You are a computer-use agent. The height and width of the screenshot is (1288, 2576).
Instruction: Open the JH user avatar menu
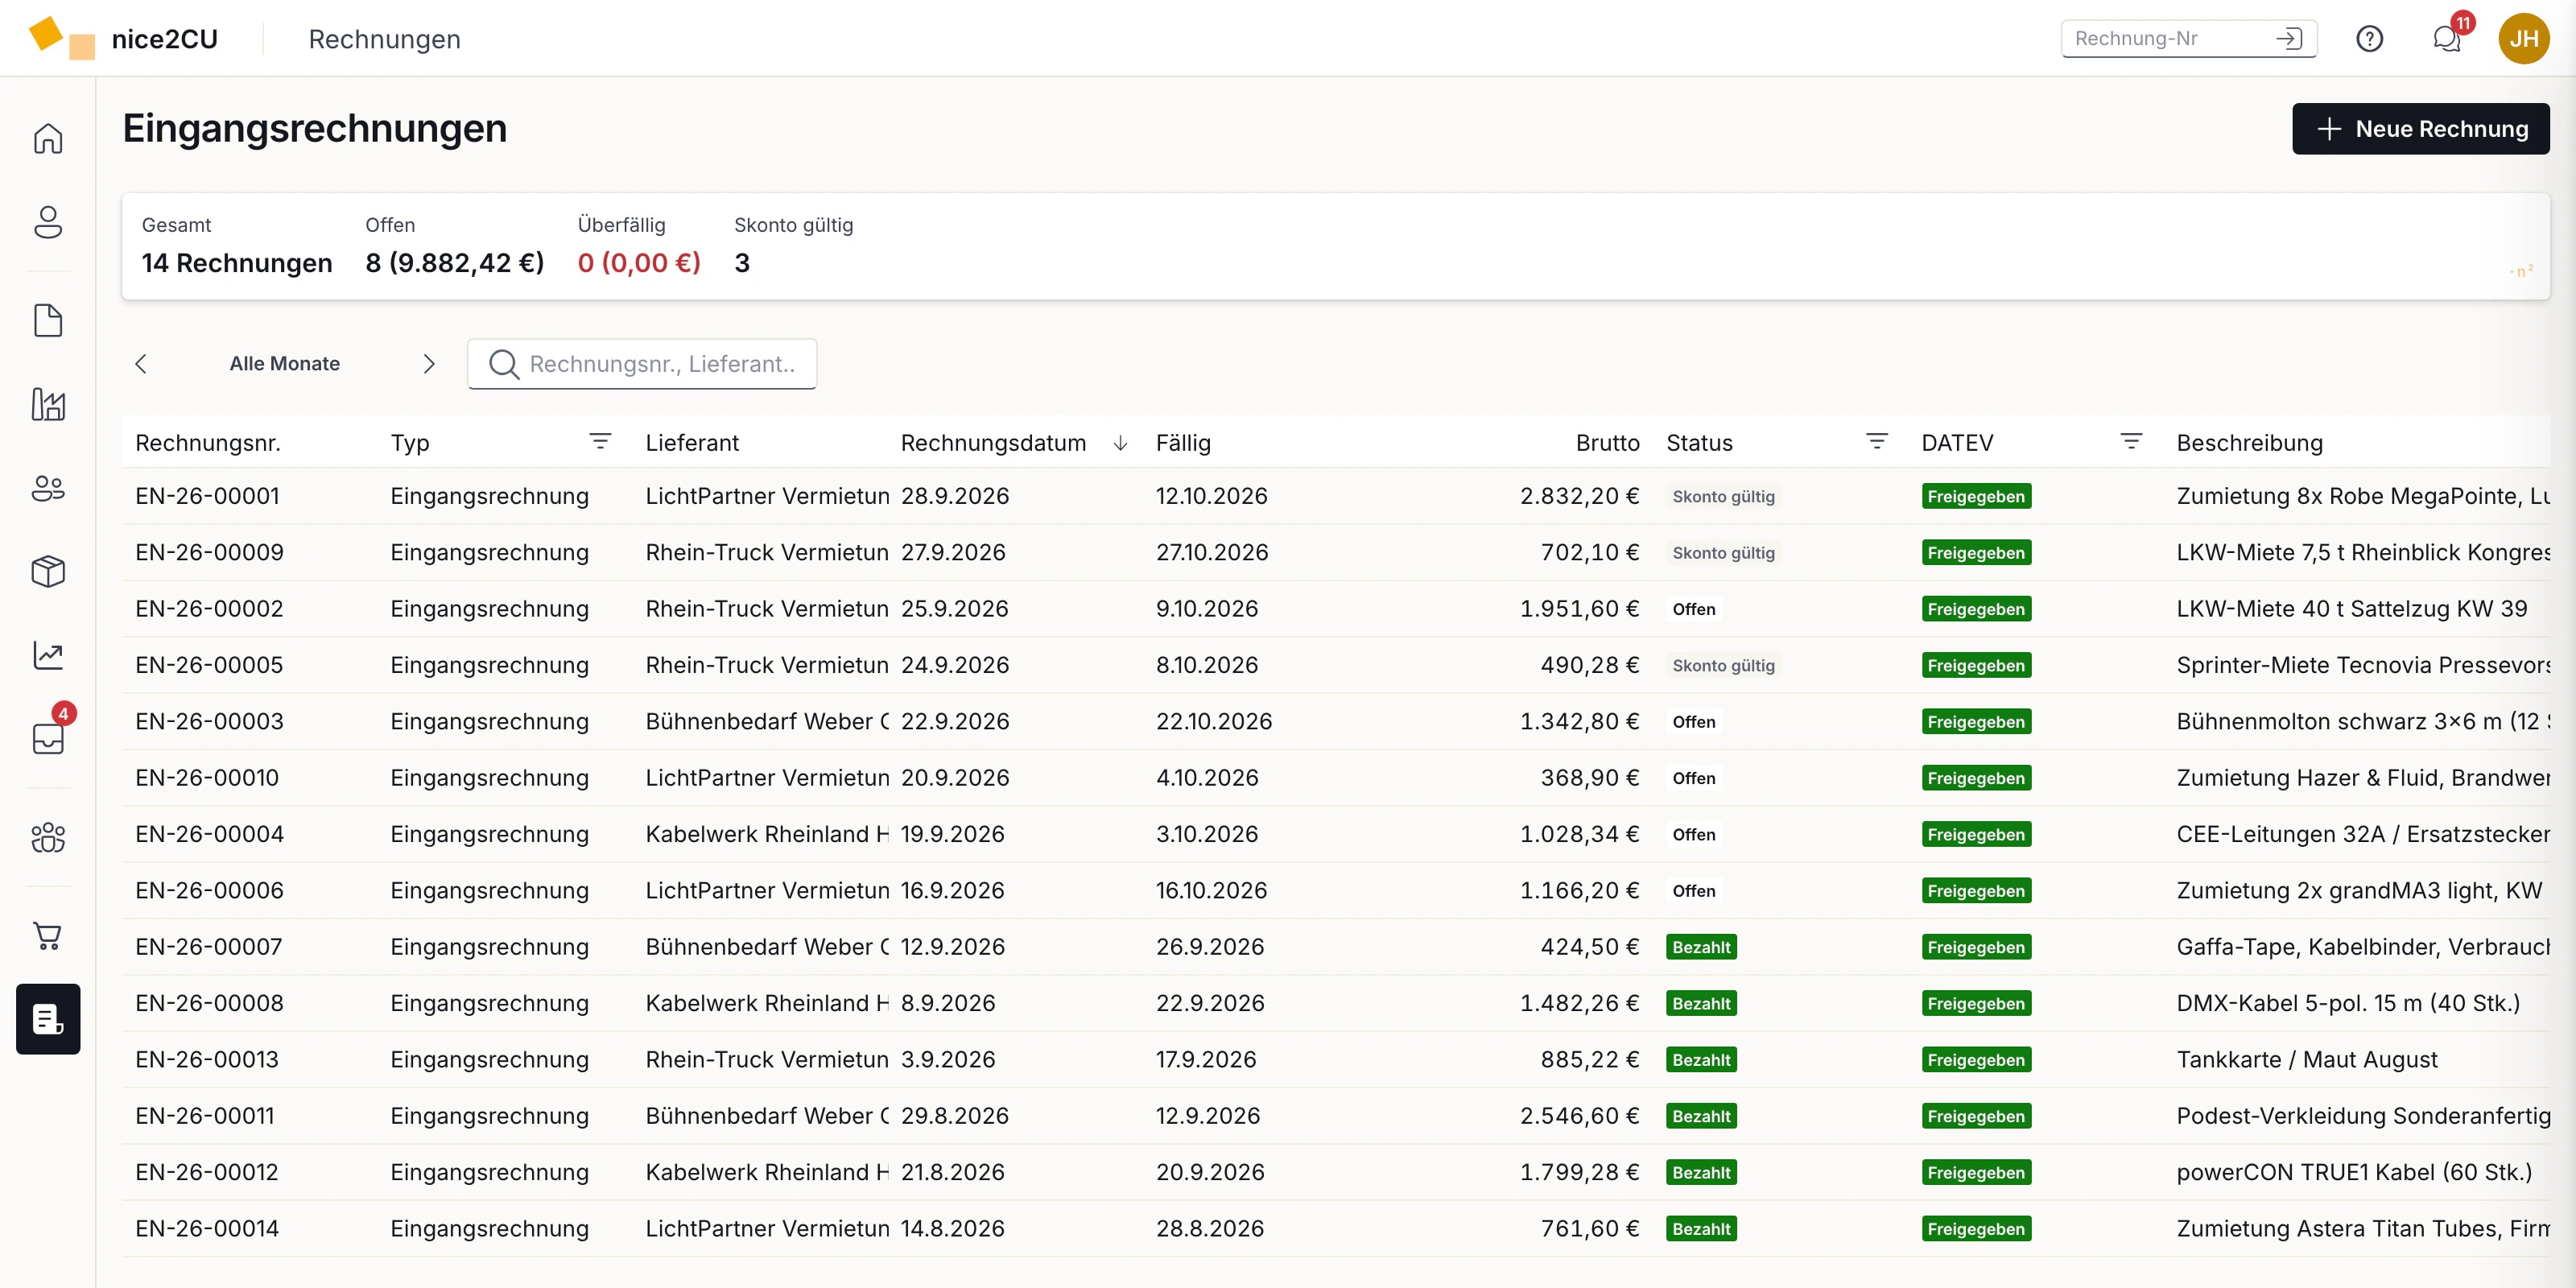(2523, 39)
